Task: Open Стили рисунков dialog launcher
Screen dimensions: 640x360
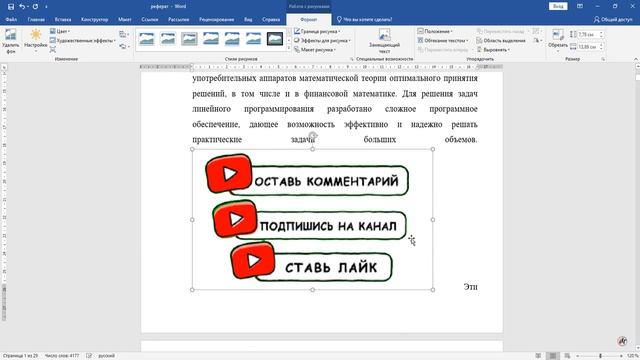Action: [352, 59]
